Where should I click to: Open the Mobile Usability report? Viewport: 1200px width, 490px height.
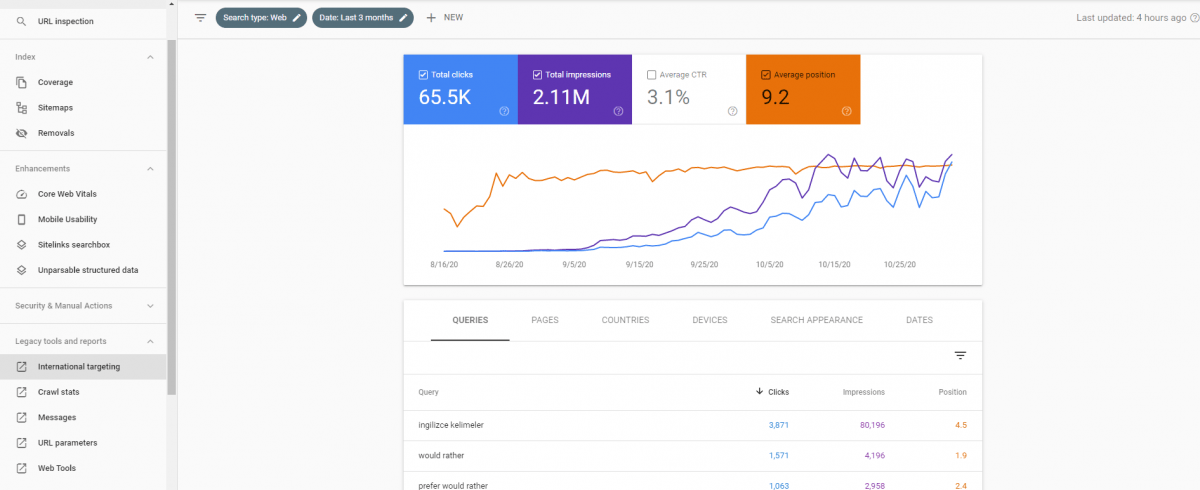click(84, 219)
